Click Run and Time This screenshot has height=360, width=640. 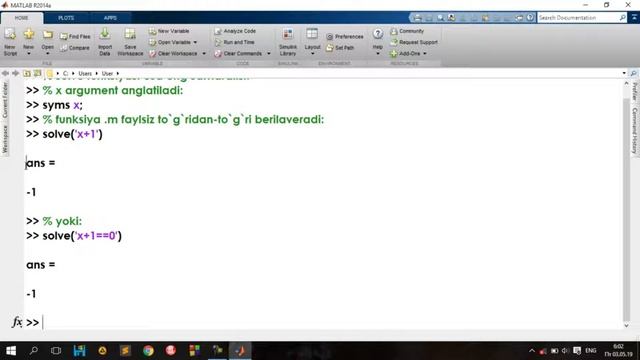click(234, 42)
